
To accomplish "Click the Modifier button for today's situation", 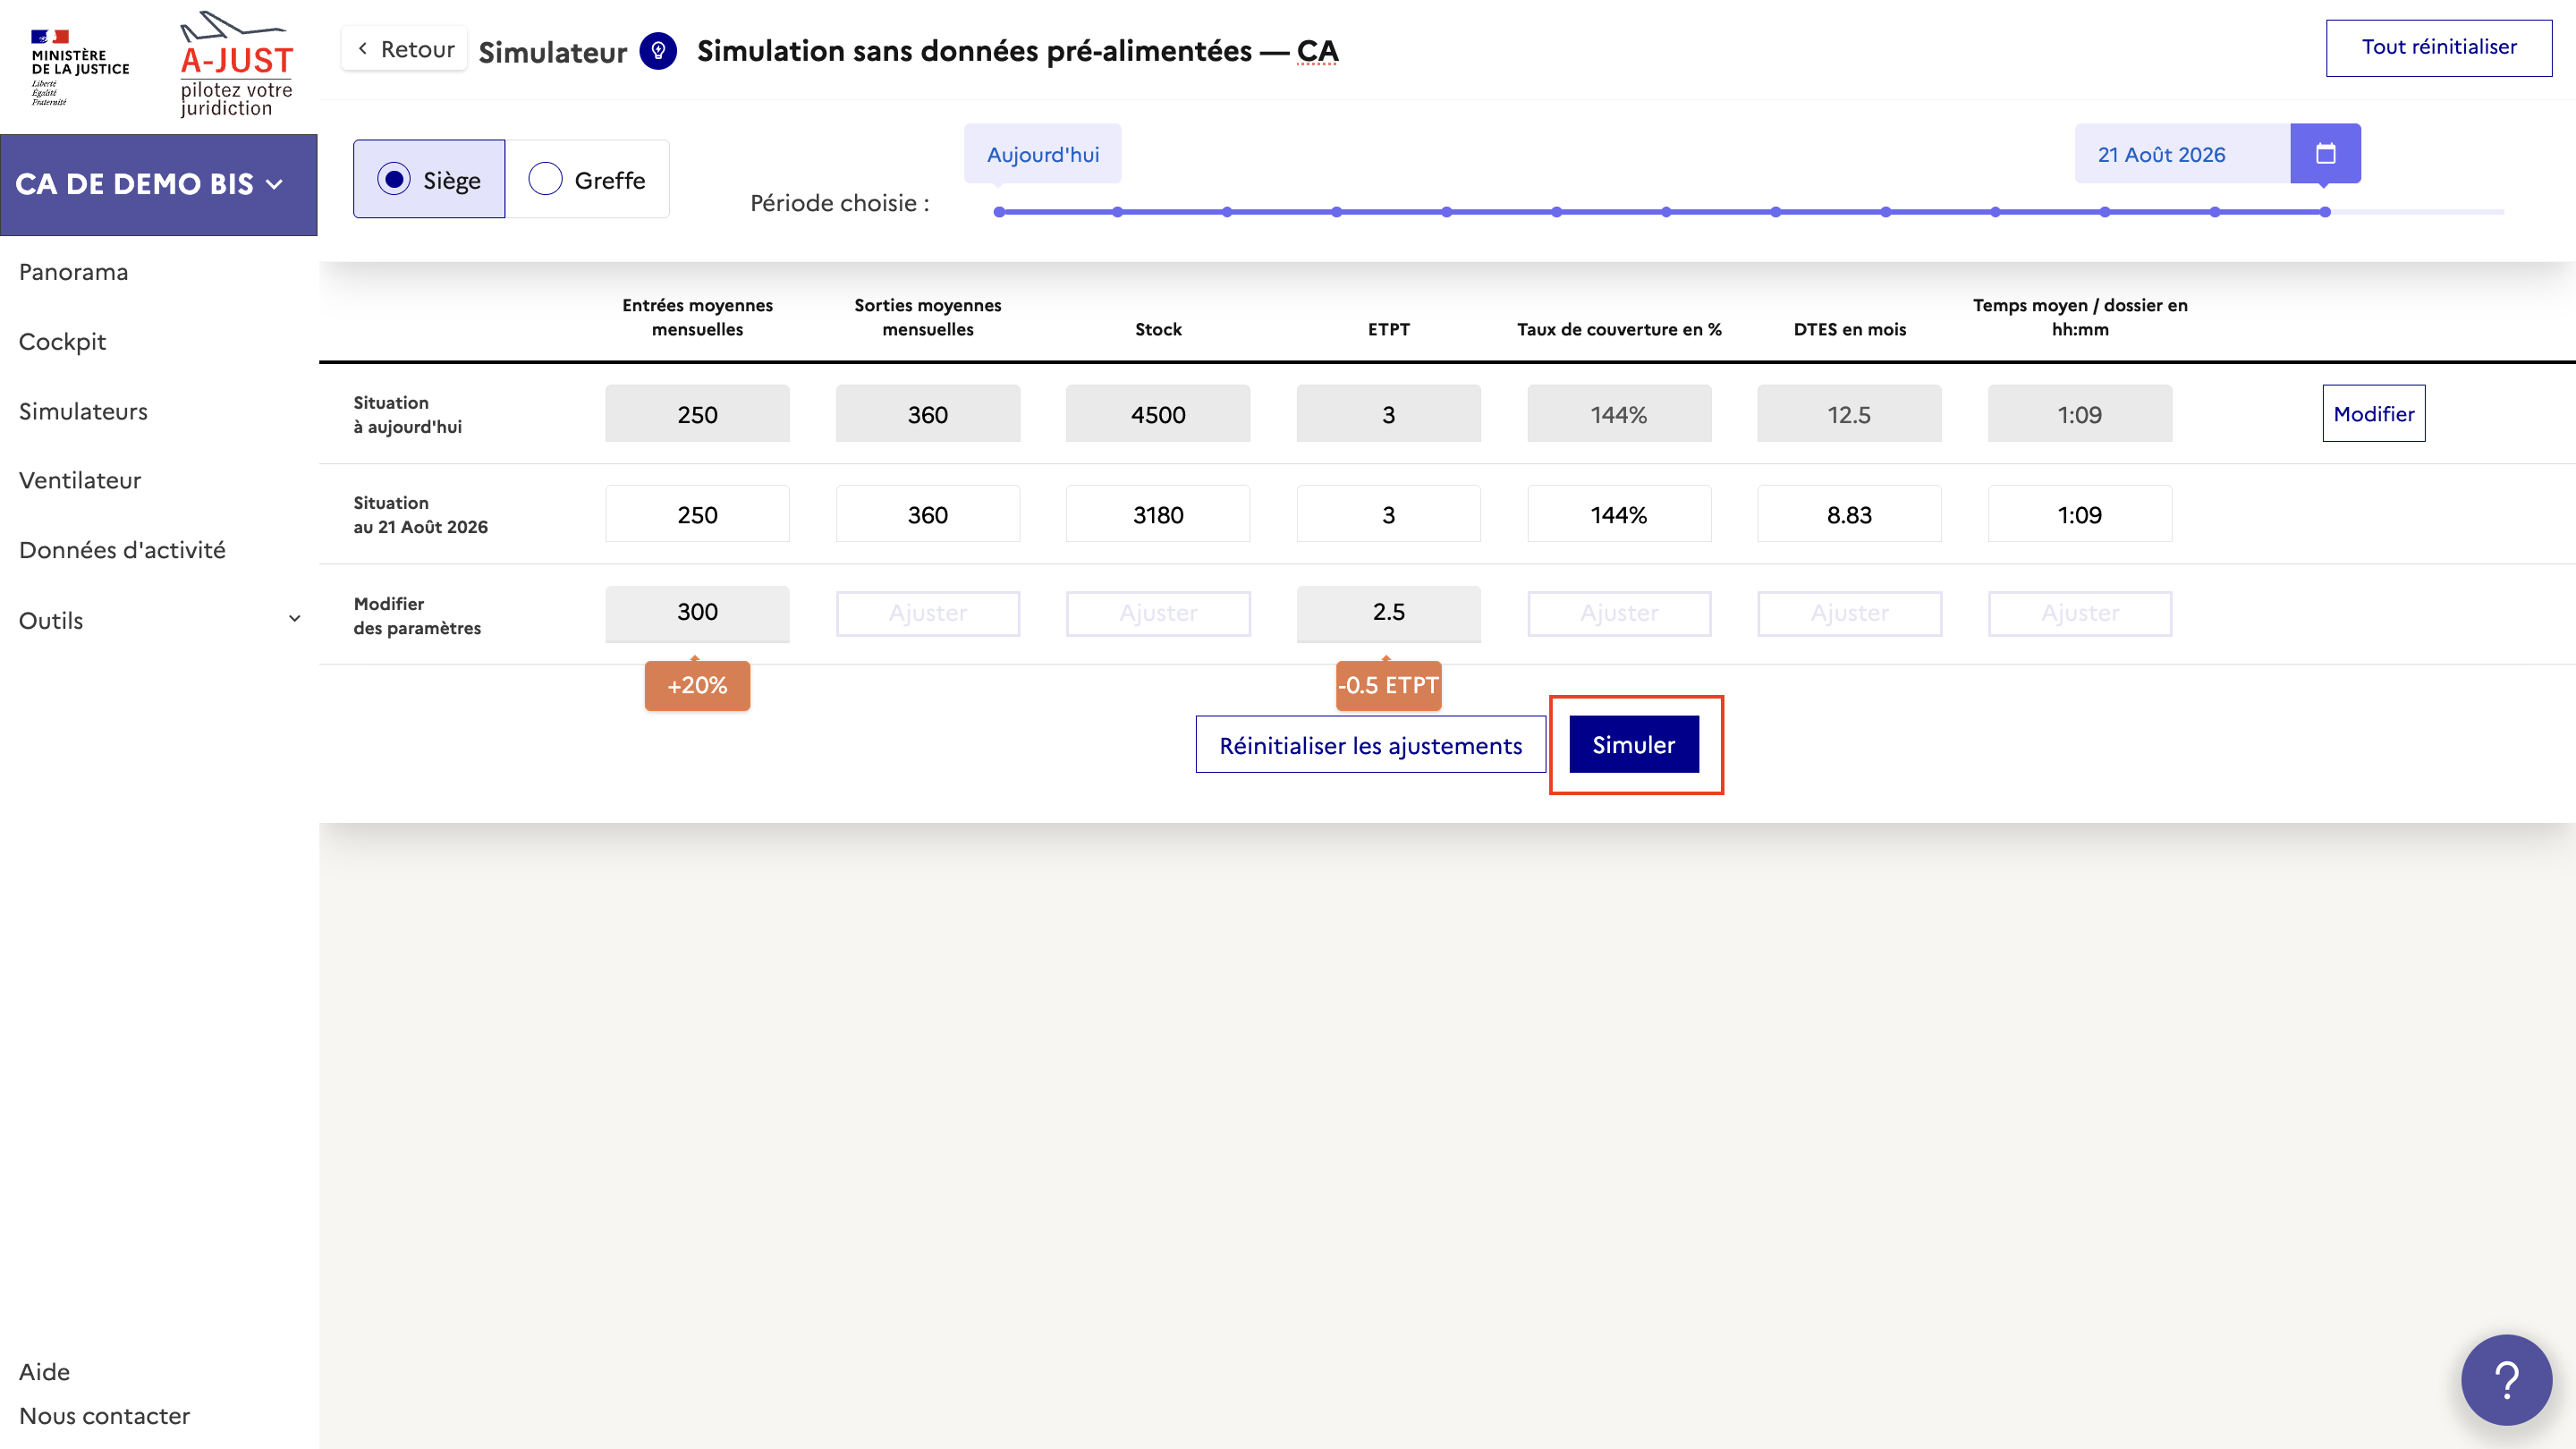I will click(x=2373, y=413).
